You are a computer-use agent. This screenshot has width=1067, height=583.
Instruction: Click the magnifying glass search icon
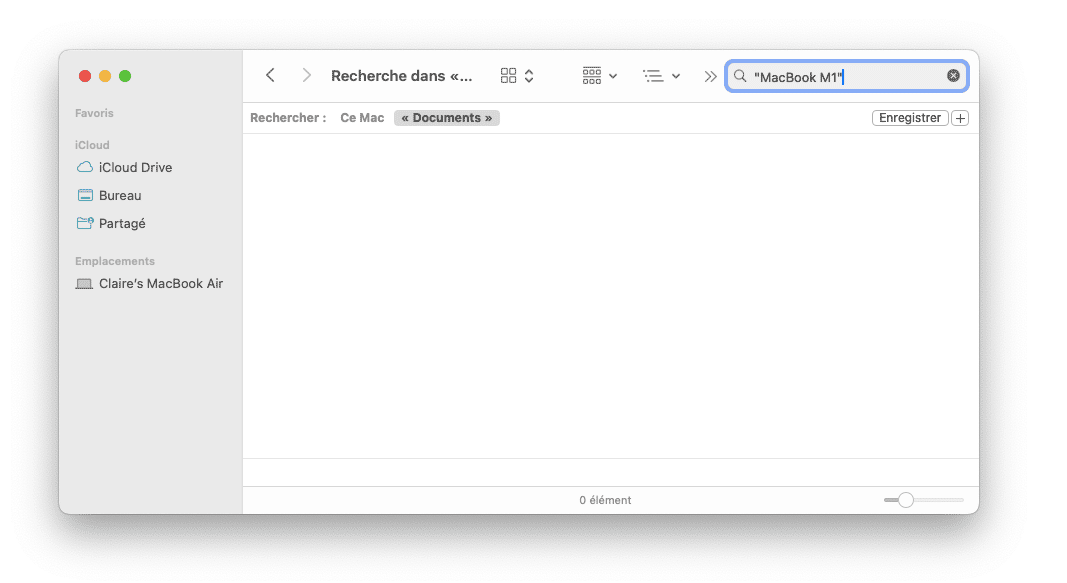pyautogui.click(x=740, y=76)
